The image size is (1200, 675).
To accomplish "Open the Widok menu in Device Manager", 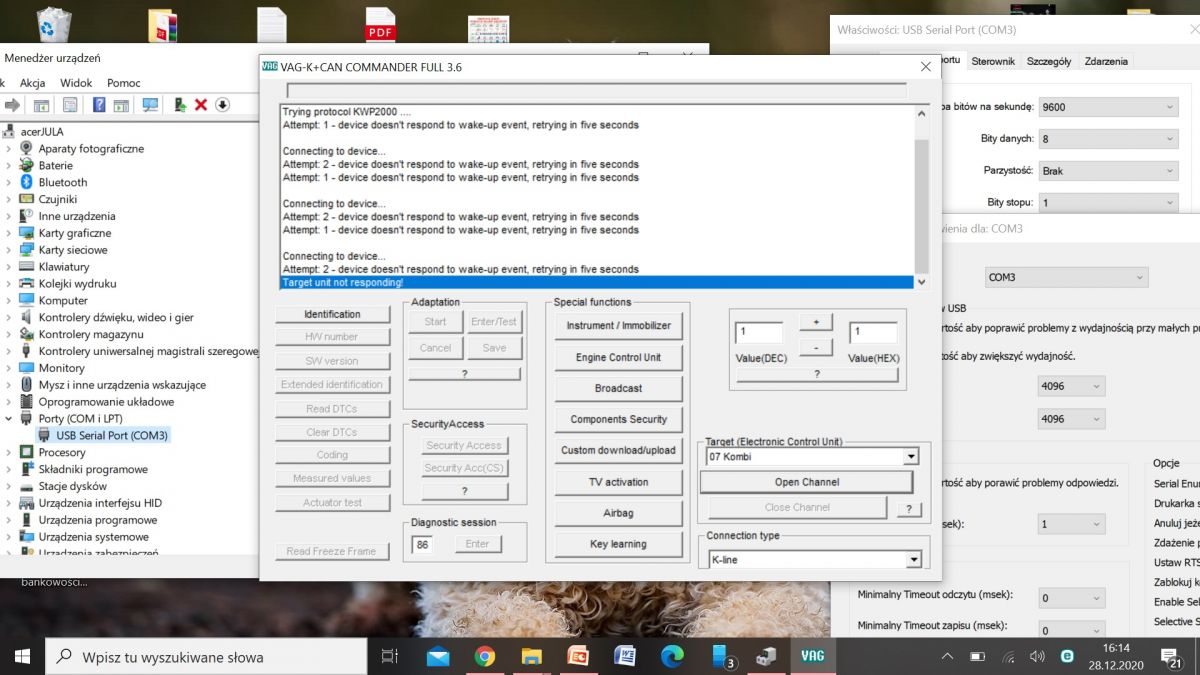I will 76,83.
